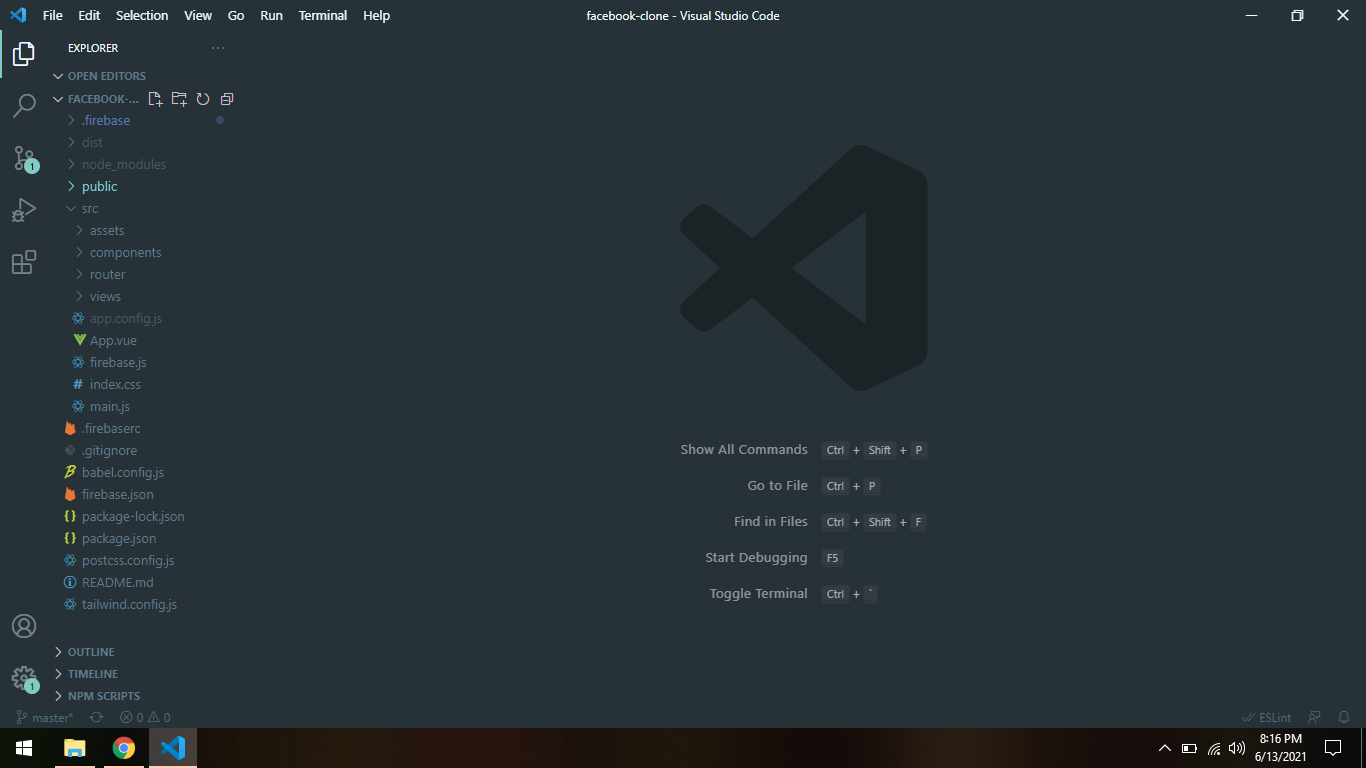
Task: Click the Visual Studio Code taskbar icon
Action: click(x=173, y=748)
